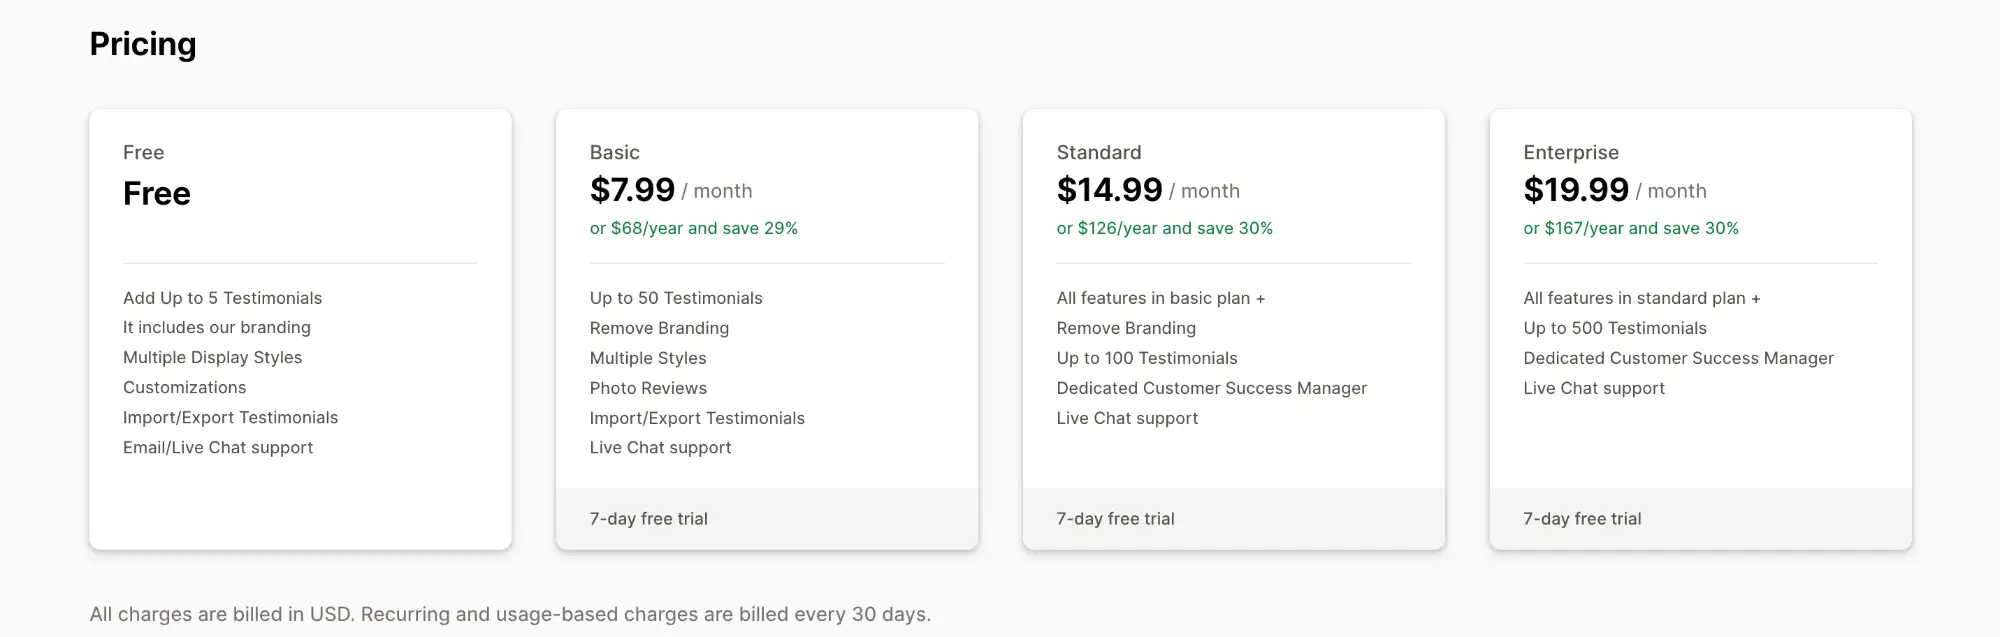The image size is (2000, 637).
Task: Click the Enterprise plan 7-day free trial
Action: [1582, 519]
